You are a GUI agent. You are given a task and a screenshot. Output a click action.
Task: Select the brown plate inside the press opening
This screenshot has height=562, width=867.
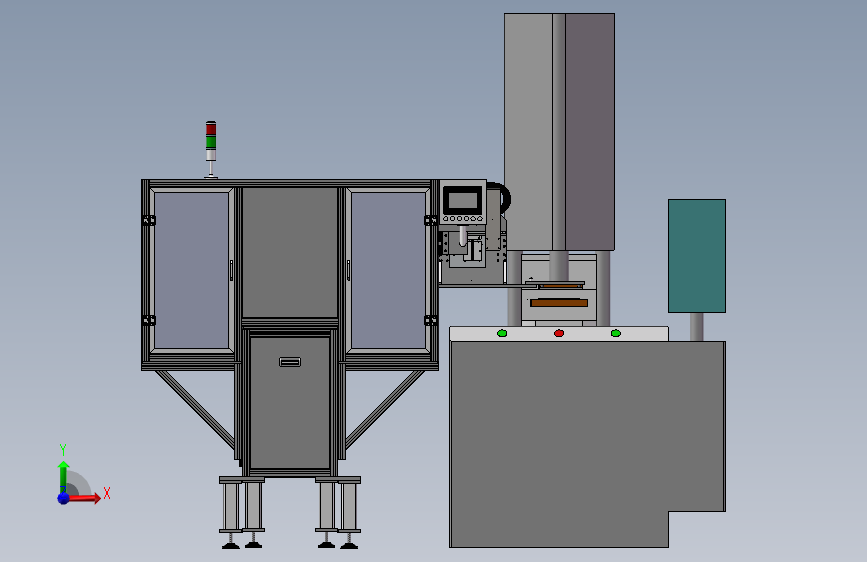pos(559,303)
